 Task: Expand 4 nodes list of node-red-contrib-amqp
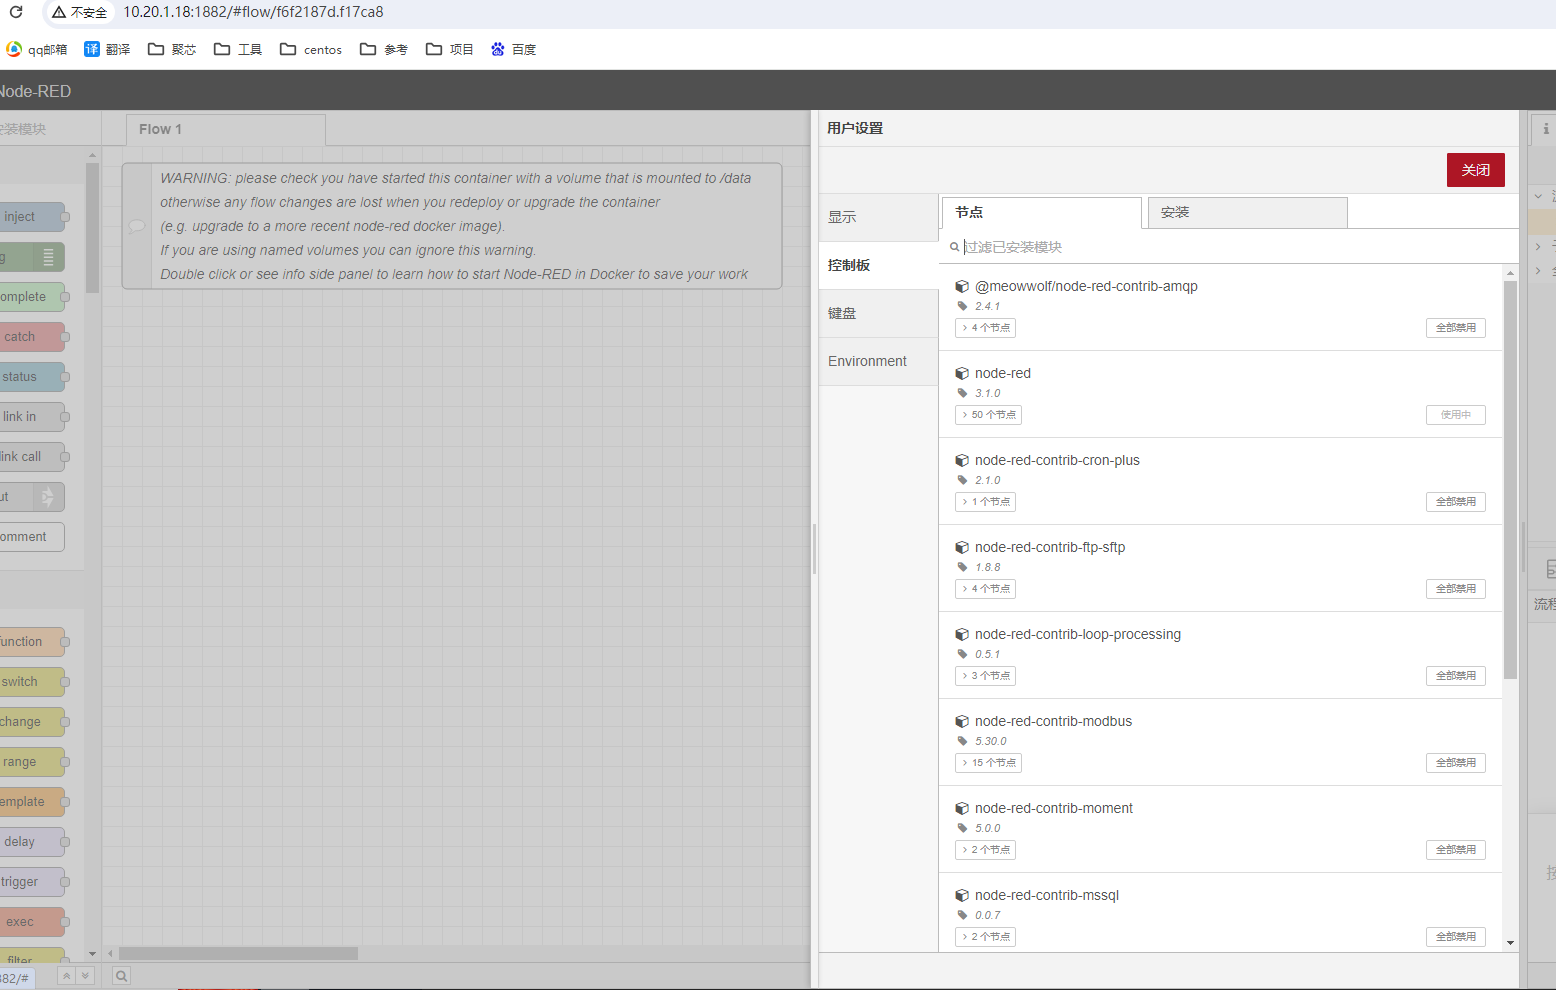coord(985,328)
